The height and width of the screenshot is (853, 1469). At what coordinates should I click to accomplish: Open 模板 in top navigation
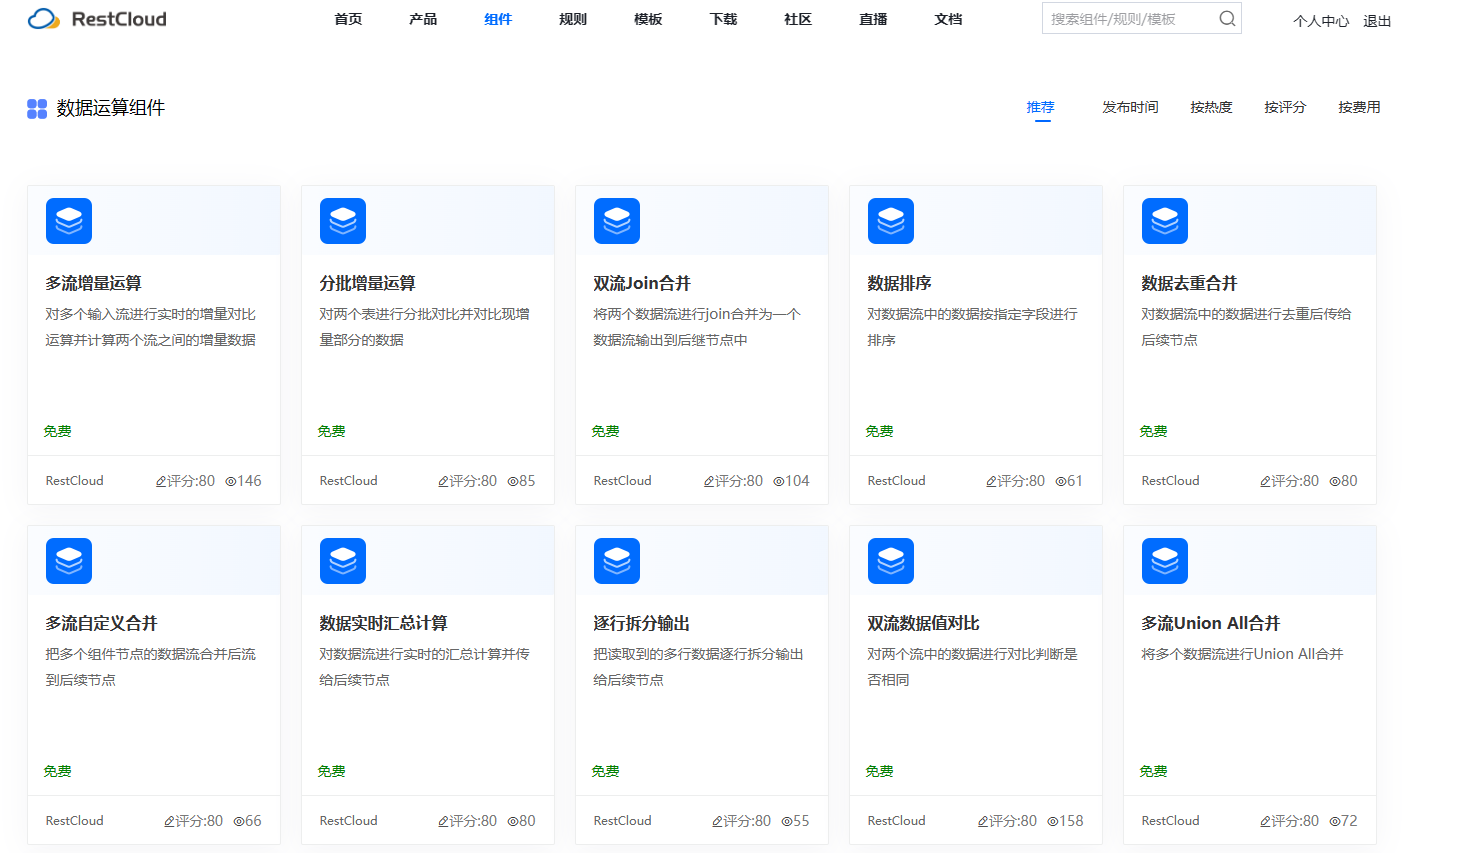648,19
